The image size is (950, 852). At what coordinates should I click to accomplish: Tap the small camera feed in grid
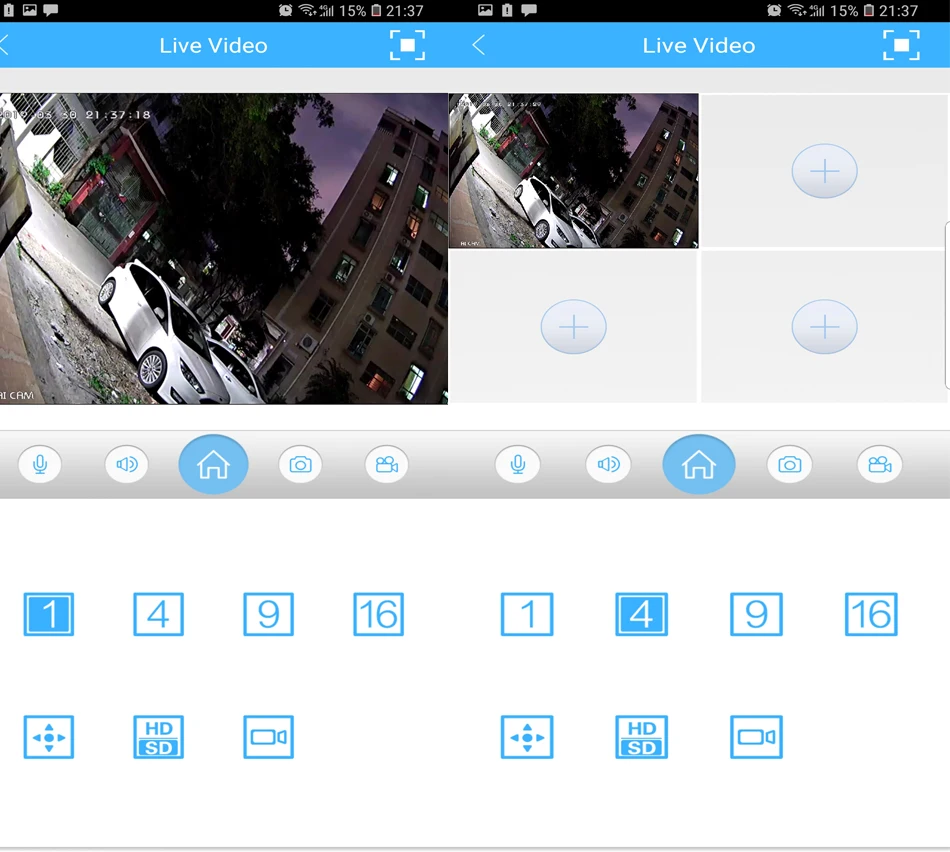(573, 170)
